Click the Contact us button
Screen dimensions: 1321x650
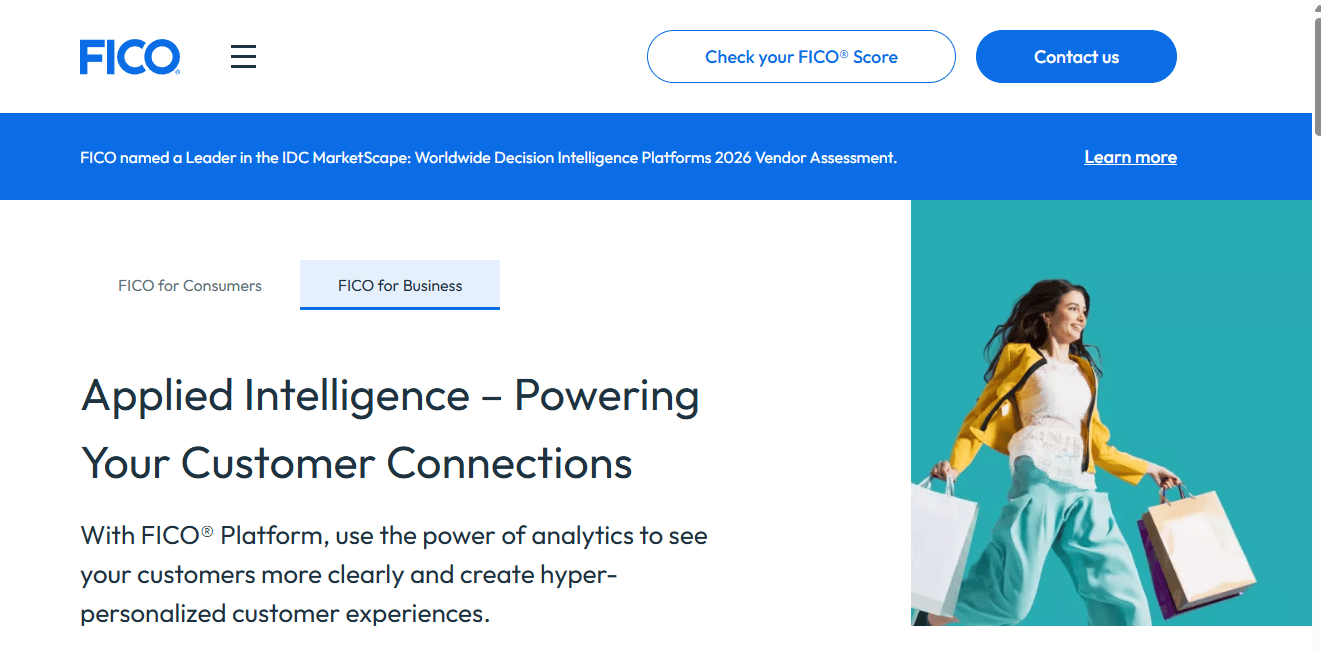tap(1076, 57)
